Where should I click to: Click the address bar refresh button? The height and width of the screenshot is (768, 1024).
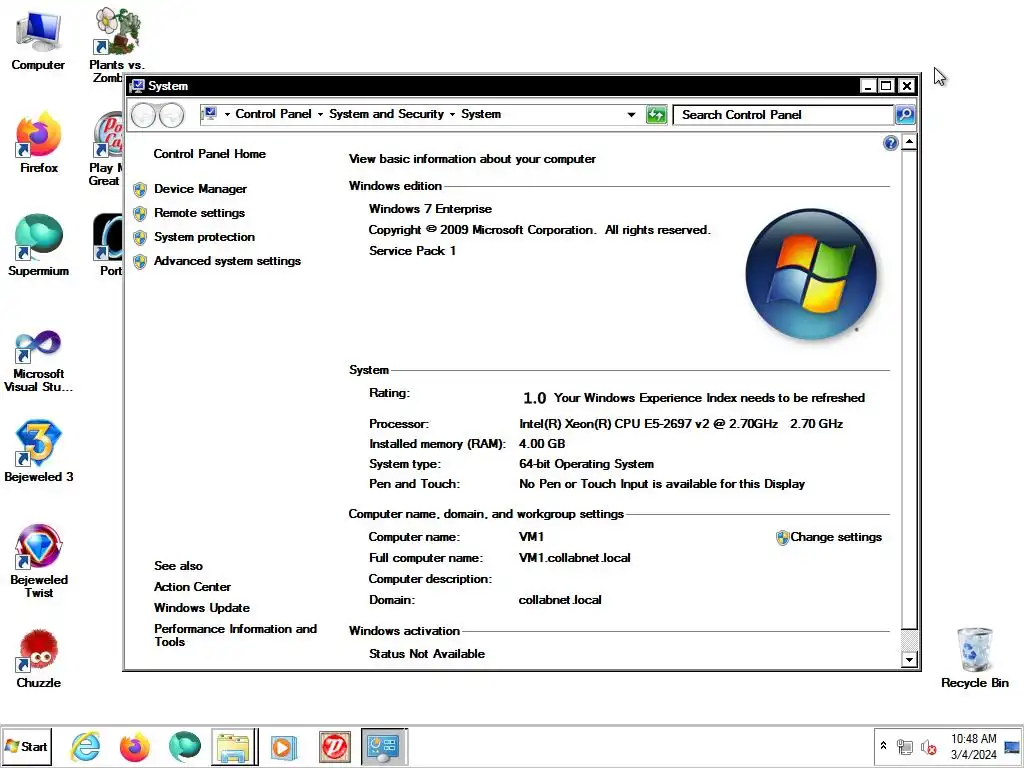point(656,115)
